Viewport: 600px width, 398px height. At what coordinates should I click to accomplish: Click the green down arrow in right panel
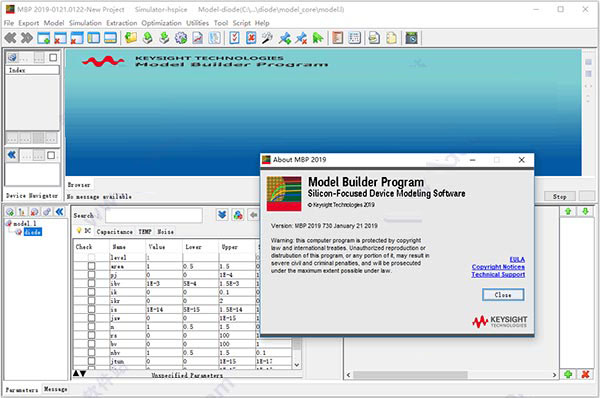click(585, 211)
